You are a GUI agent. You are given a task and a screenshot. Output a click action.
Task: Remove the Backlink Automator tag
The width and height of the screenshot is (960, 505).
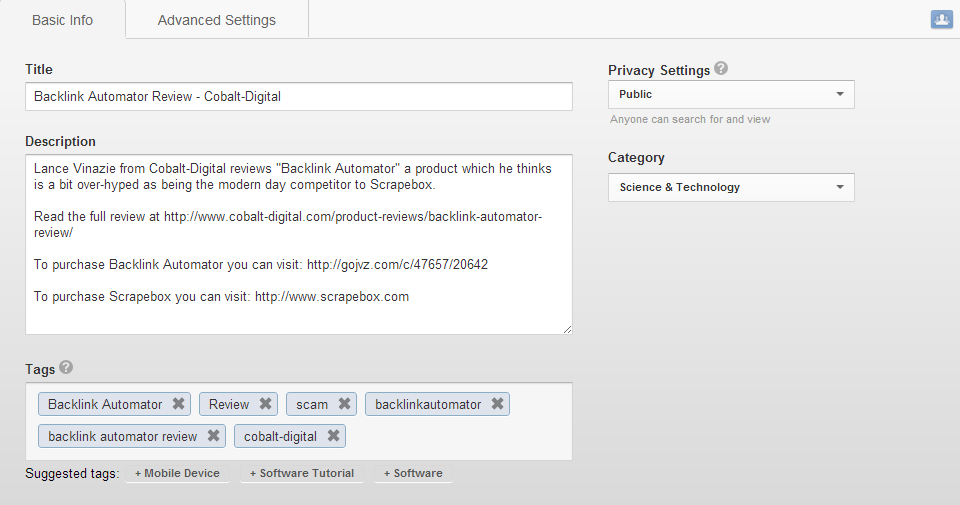tap(178, 404)
